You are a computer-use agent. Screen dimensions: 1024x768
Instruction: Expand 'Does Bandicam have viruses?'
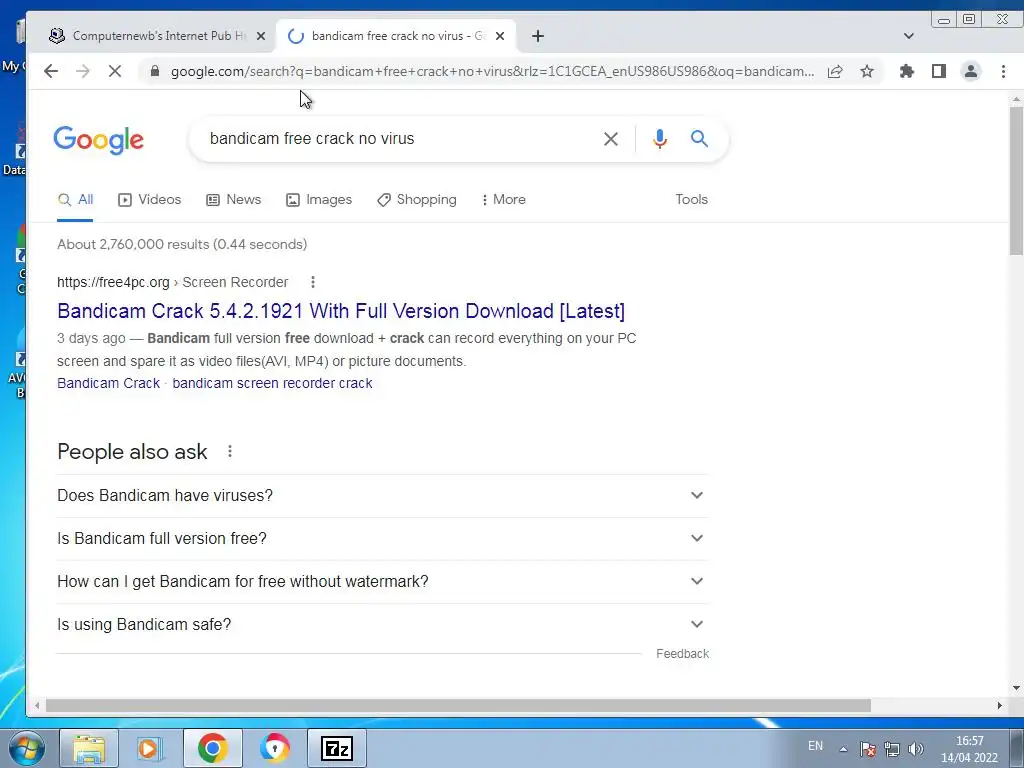coord(383,496)
